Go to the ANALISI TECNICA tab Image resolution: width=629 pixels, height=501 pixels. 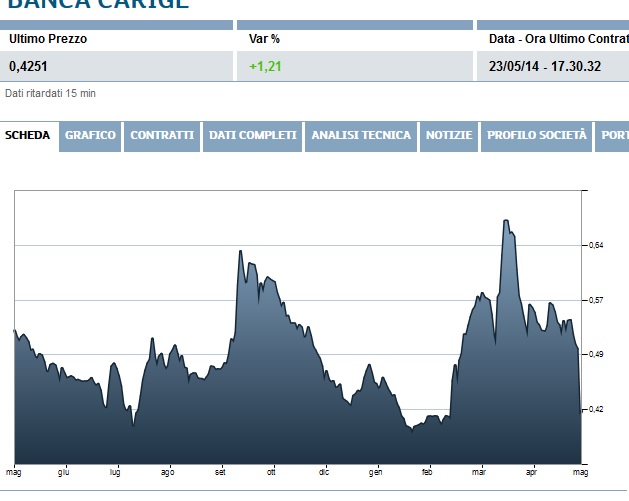coord(361,136)
